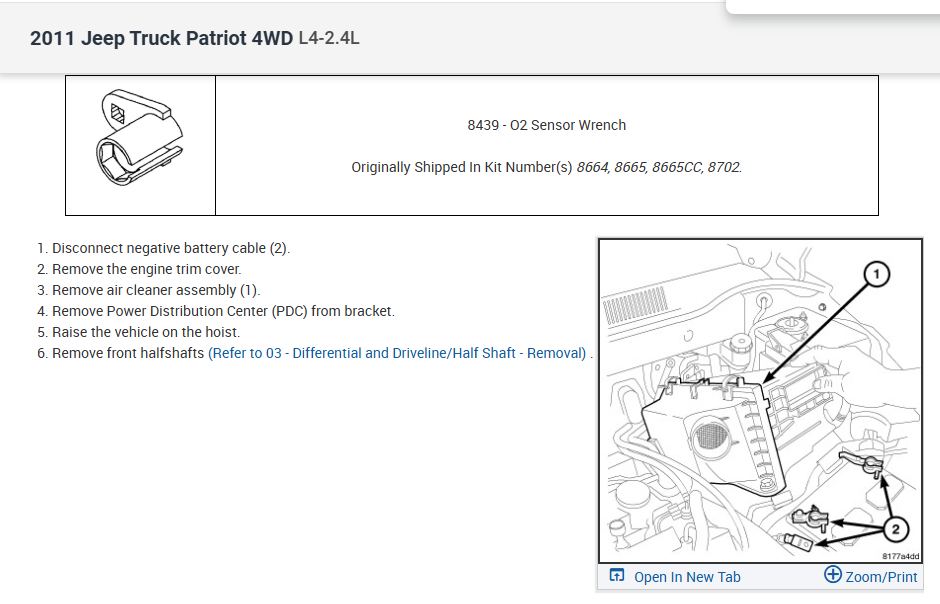Click the Originally Shipped In Kit Numbers line
The width and height of the screenshot is (940, 604).
tap(546, 167)
